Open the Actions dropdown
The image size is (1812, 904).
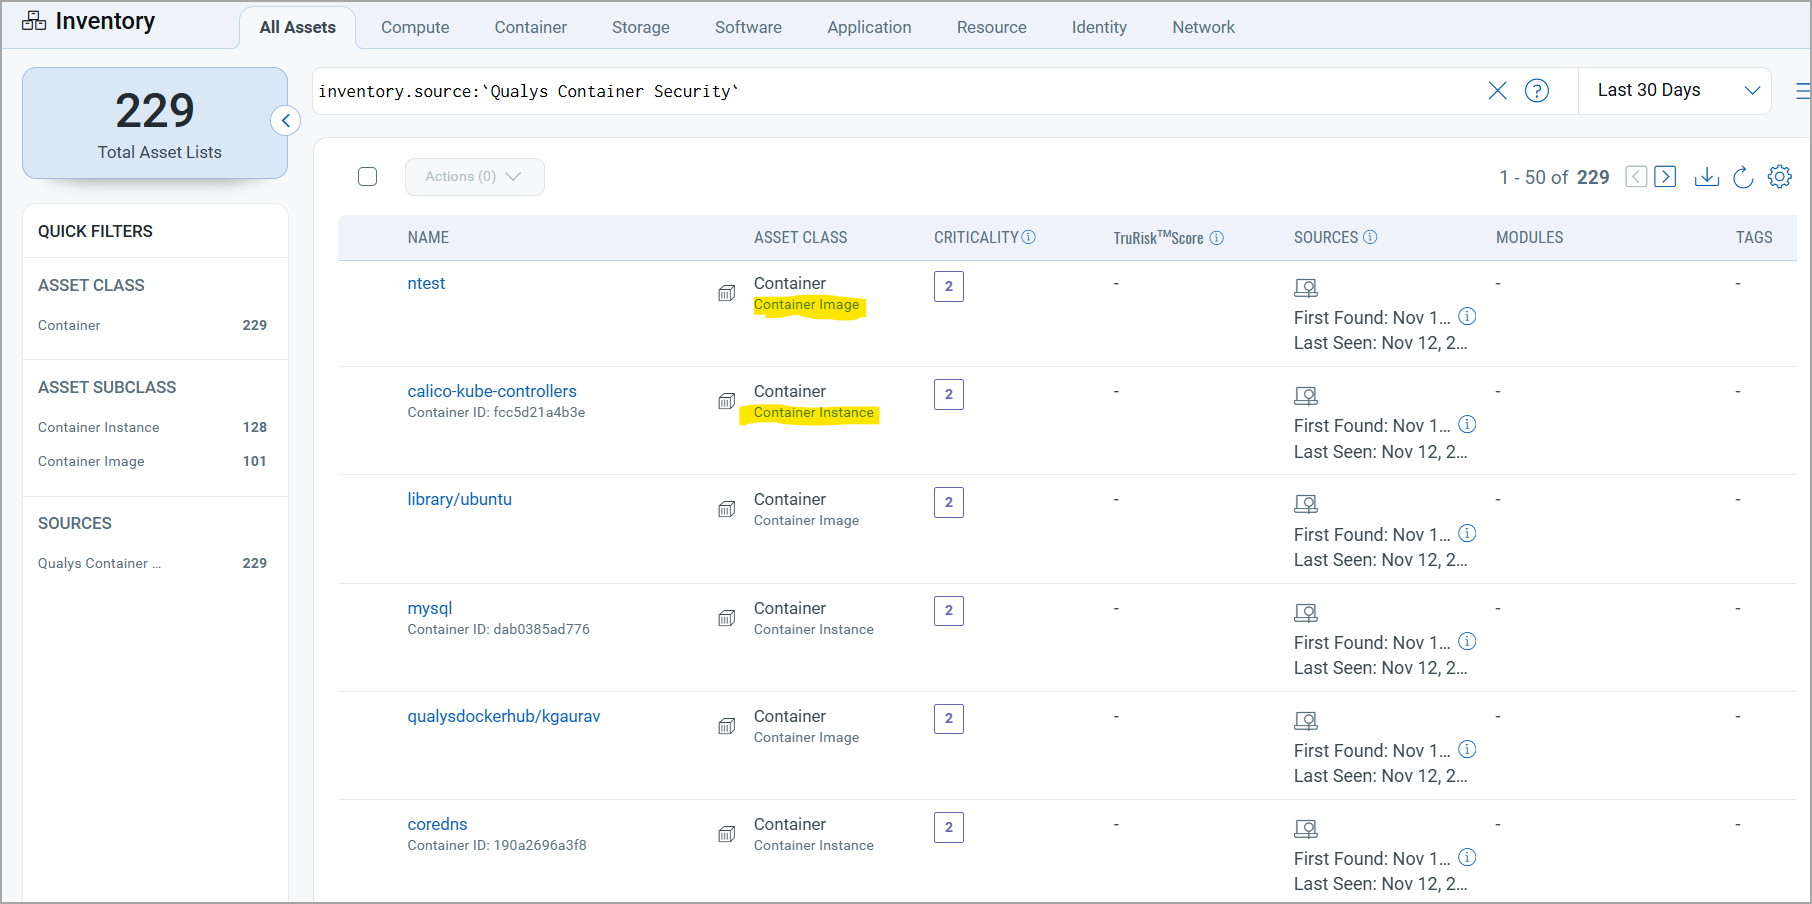point(474,176)
